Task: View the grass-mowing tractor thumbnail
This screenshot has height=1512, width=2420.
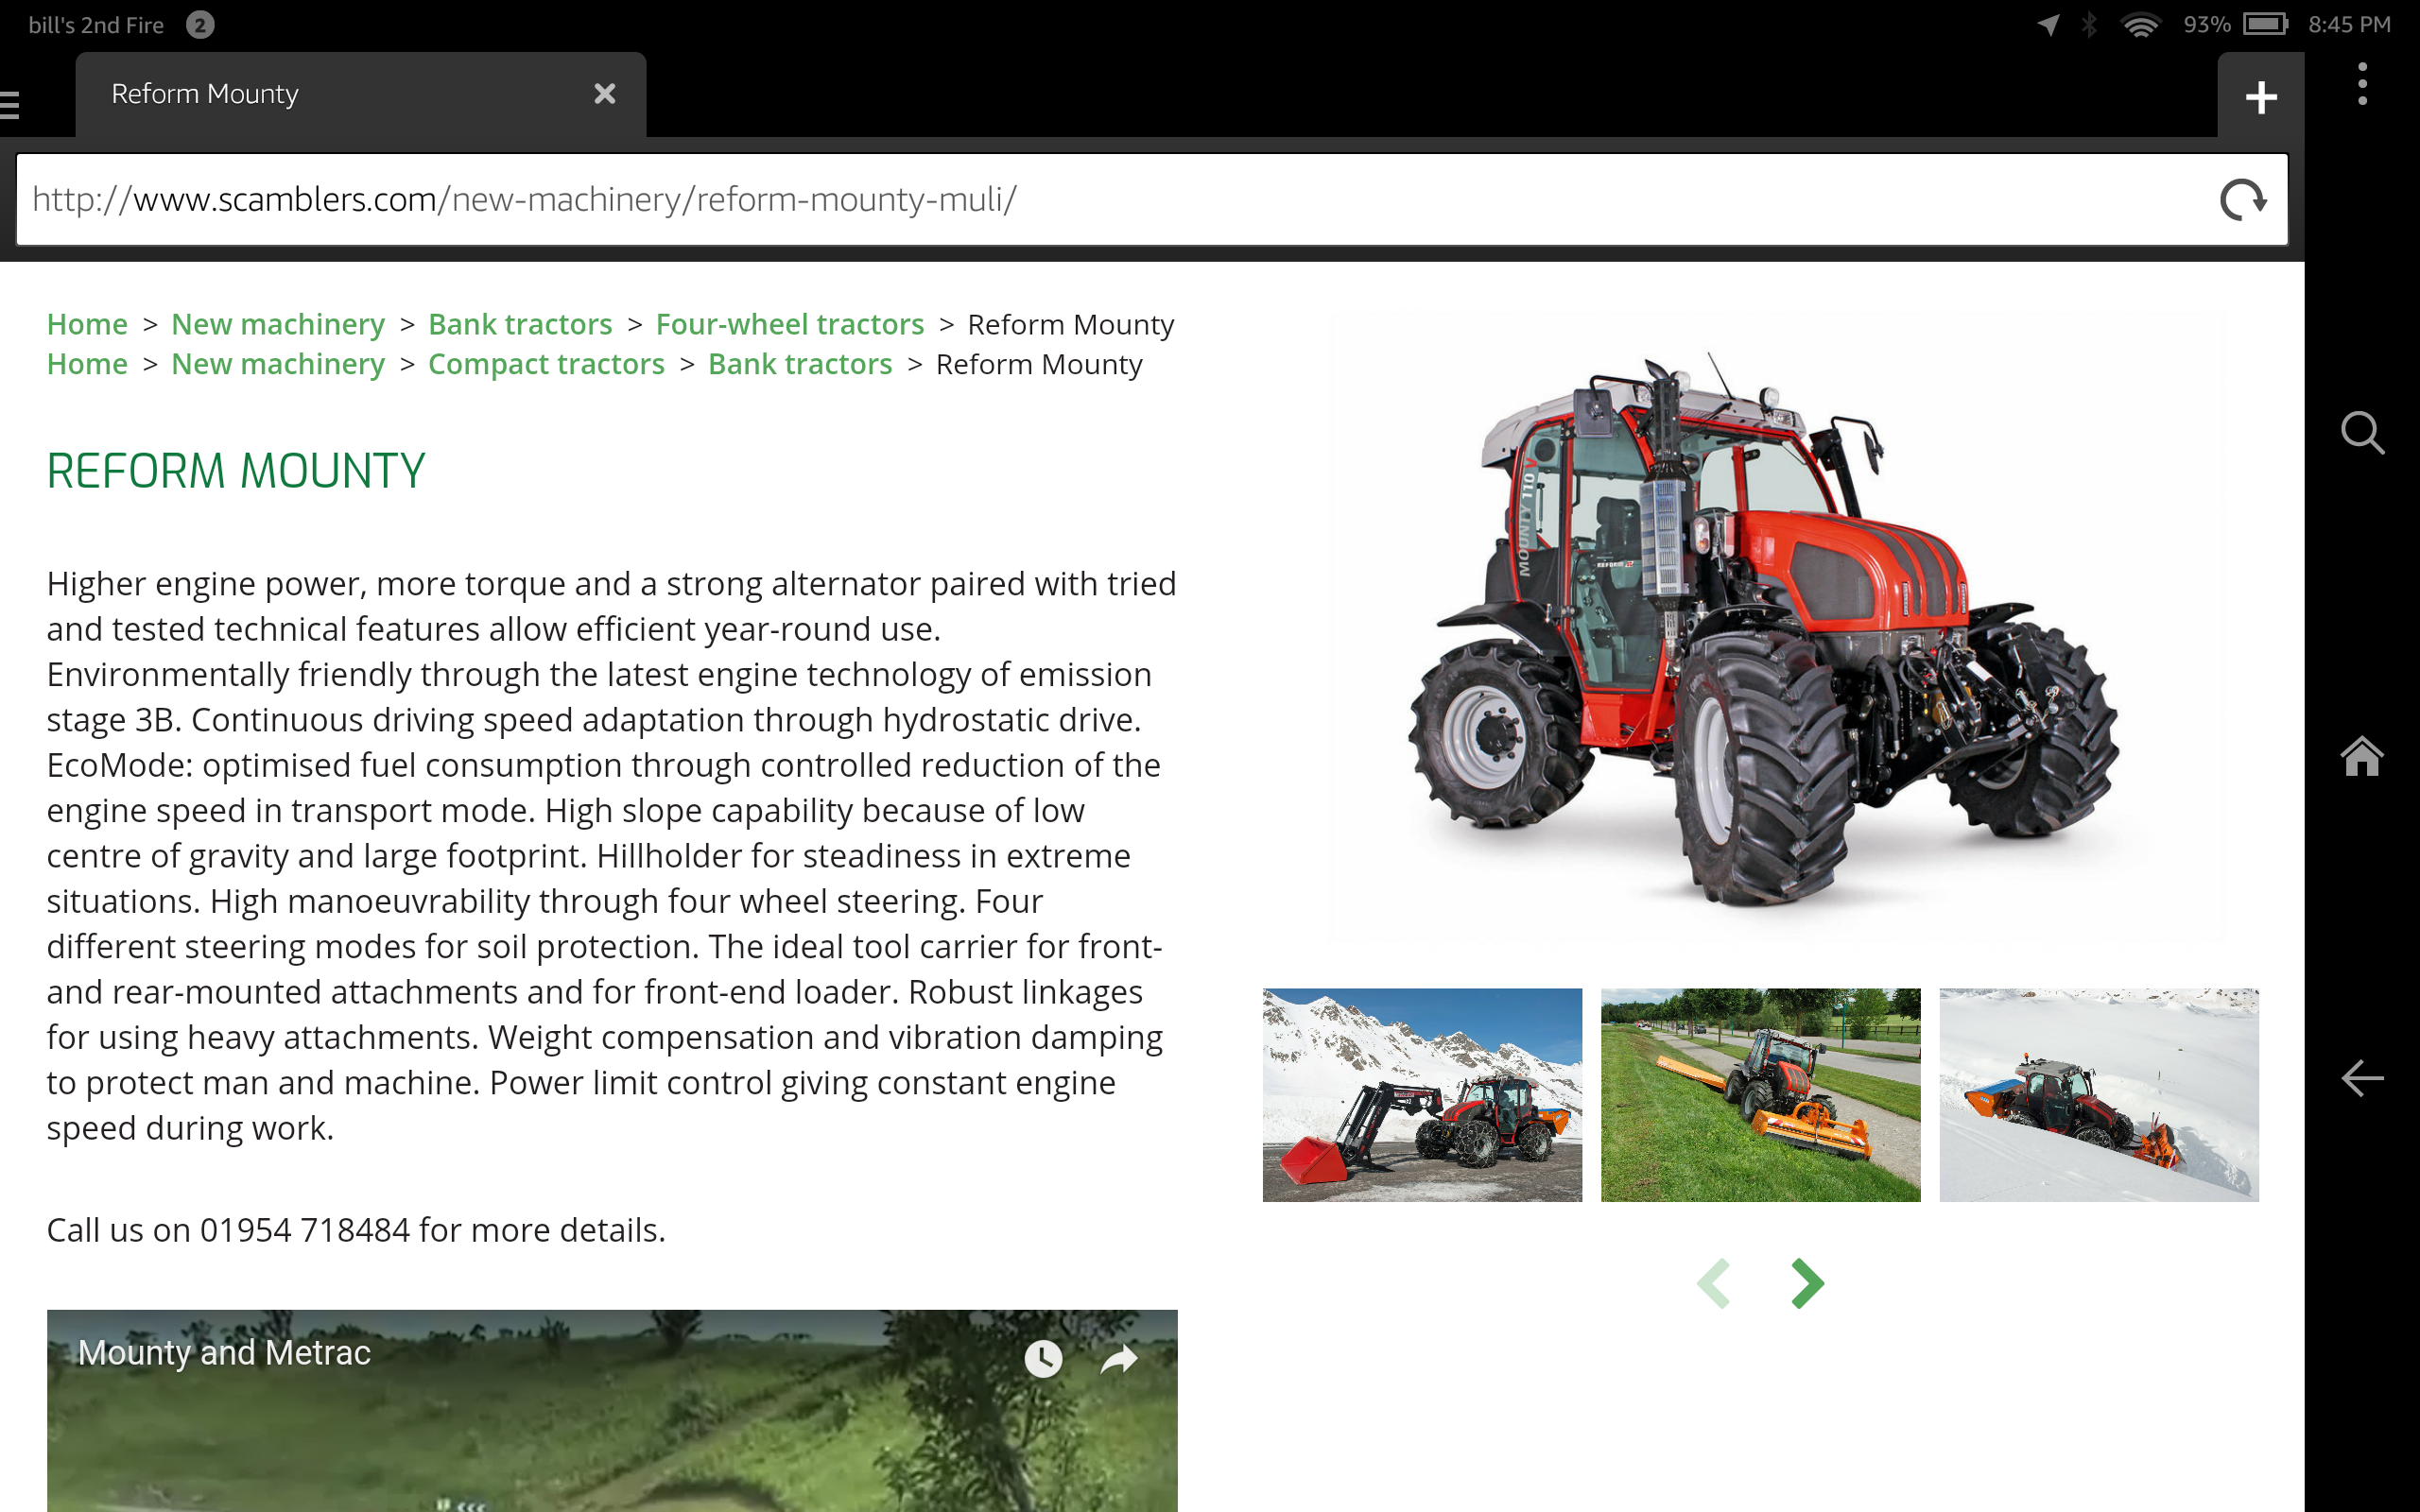Action: click(1760, 1094)
